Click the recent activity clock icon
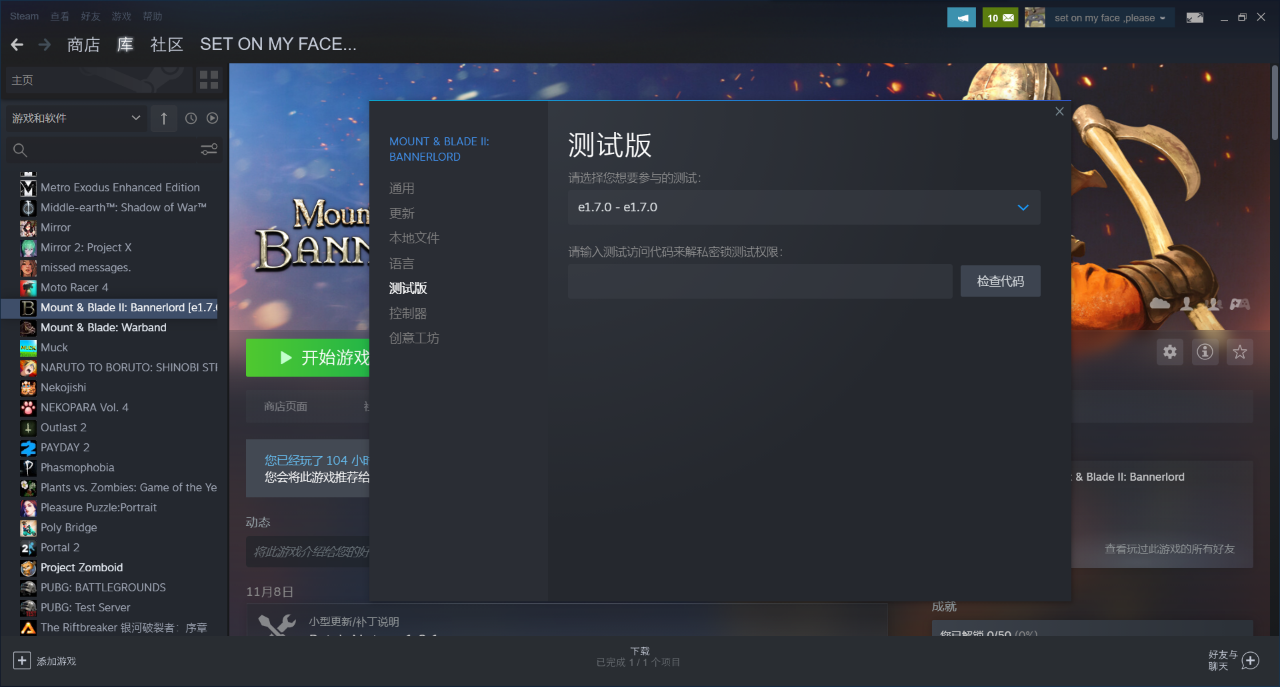The image size is (1280, 687). tap(191, 118)
